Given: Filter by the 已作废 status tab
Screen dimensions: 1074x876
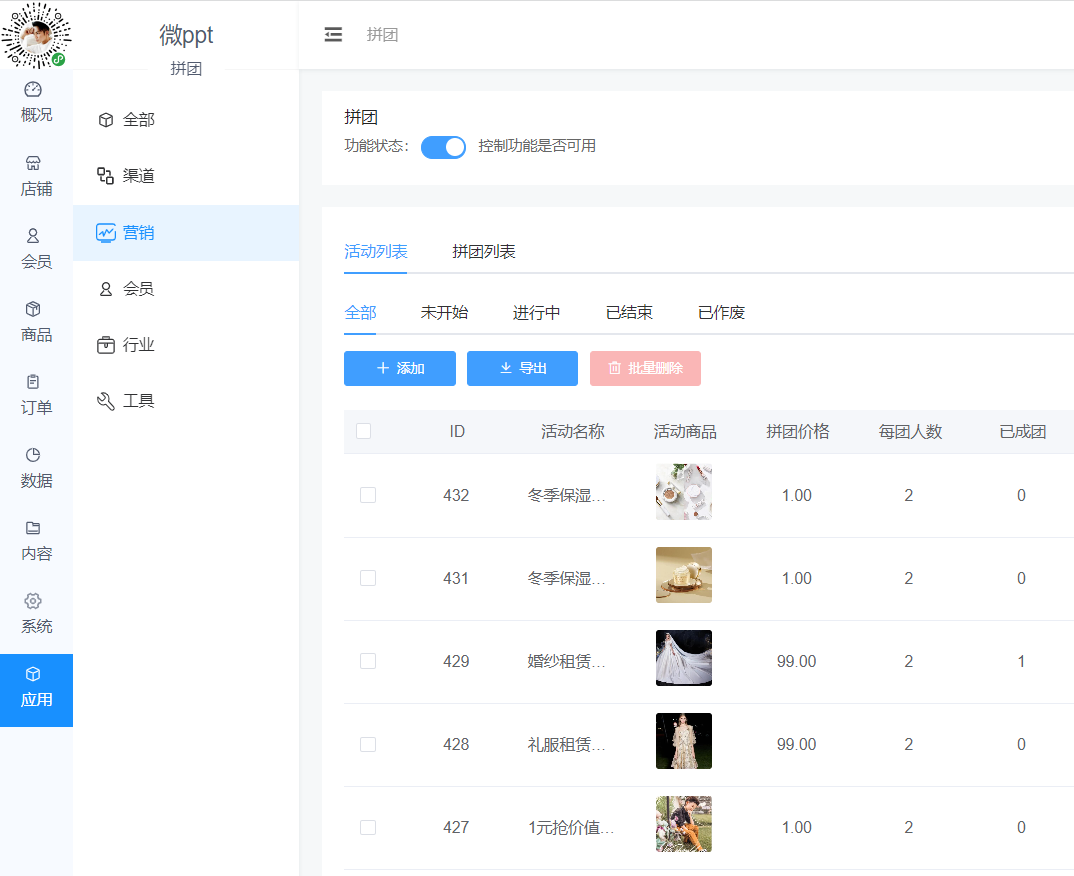Looking at the screenshot, I should click(x=721, y=312).
